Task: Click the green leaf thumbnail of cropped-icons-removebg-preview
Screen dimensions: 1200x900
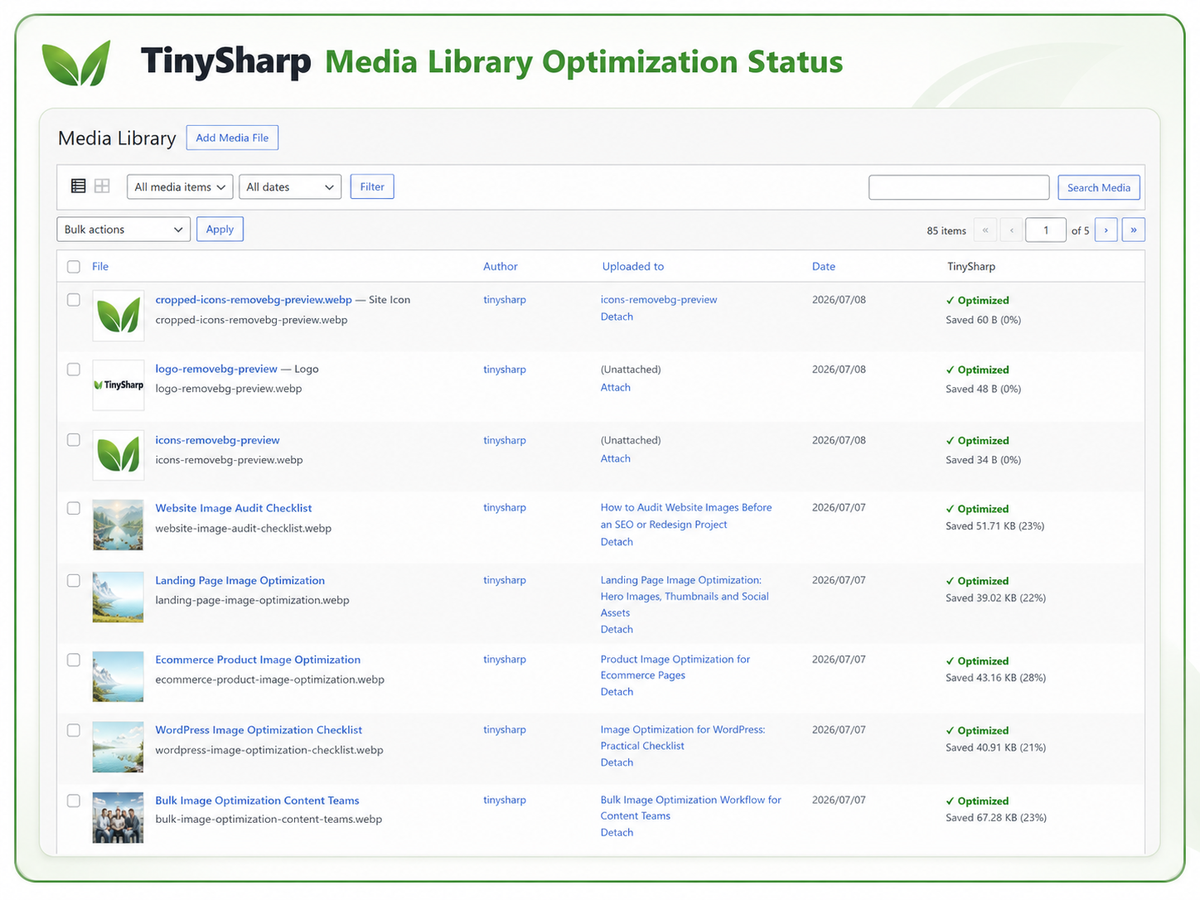Action: coord(118,315)
